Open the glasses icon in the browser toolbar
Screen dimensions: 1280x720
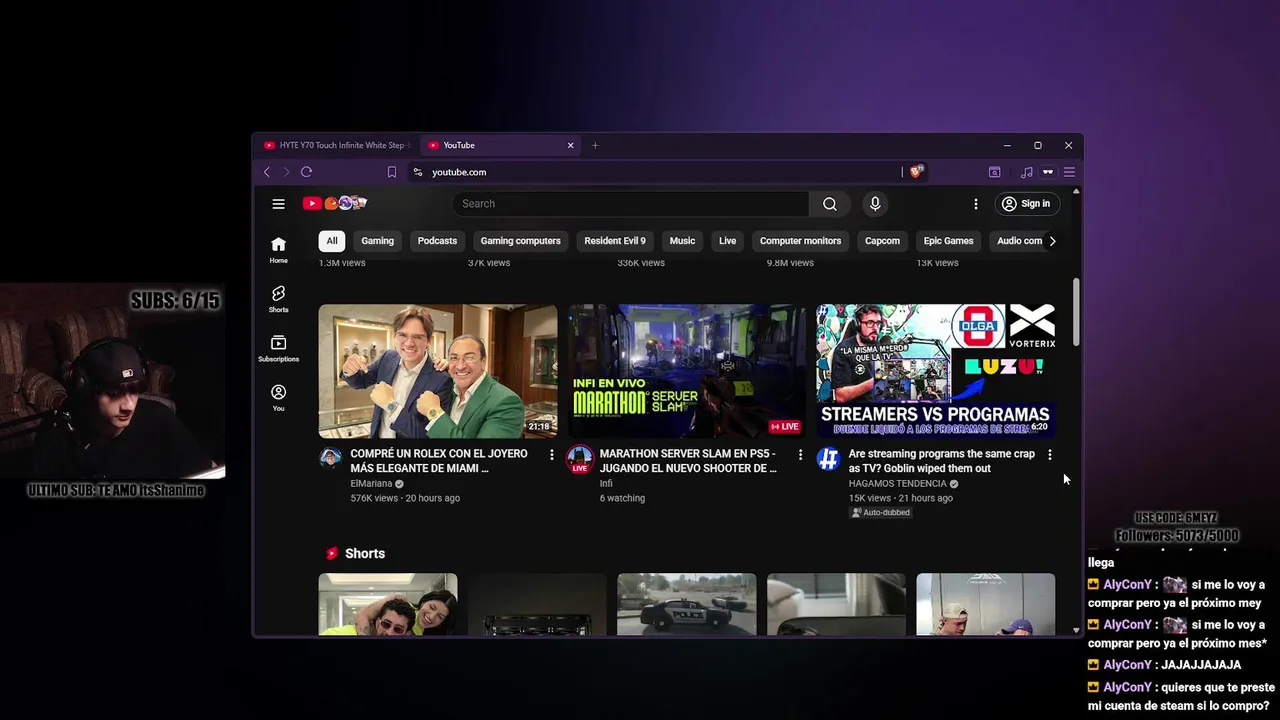coord(1048,172)
